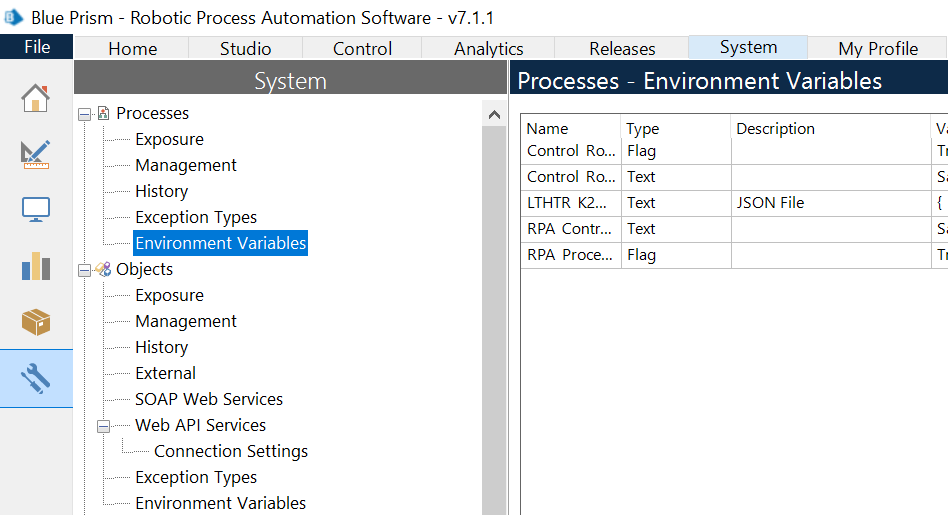Click the Processes node icon in tree
Viewport: 948px width, 515px height.
point(103,114)
